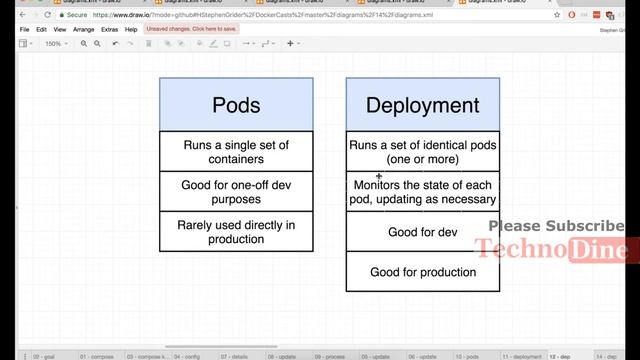Screen dimensions: 640x360
Task: Open the File menu
Action: click(x=24, y=29)
